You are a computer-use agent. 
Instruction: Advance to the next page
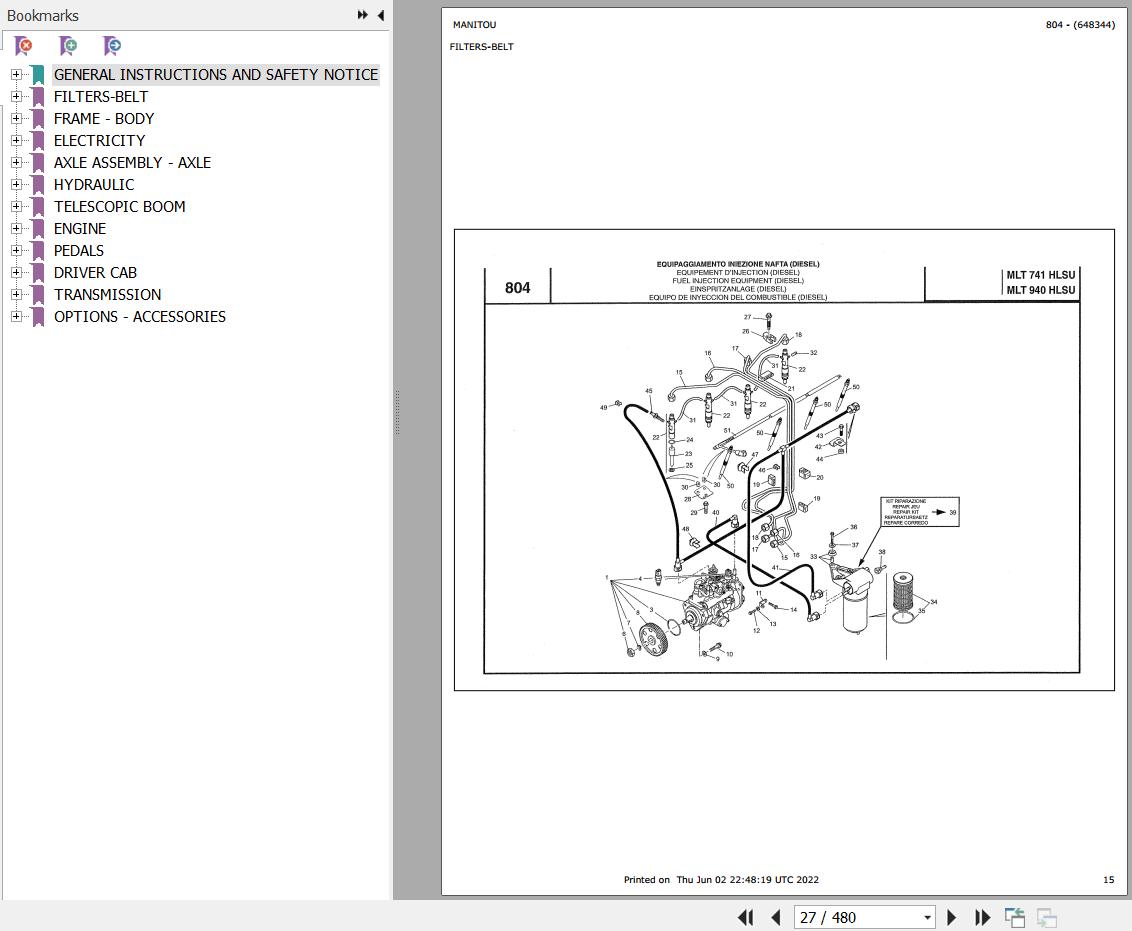951,917
